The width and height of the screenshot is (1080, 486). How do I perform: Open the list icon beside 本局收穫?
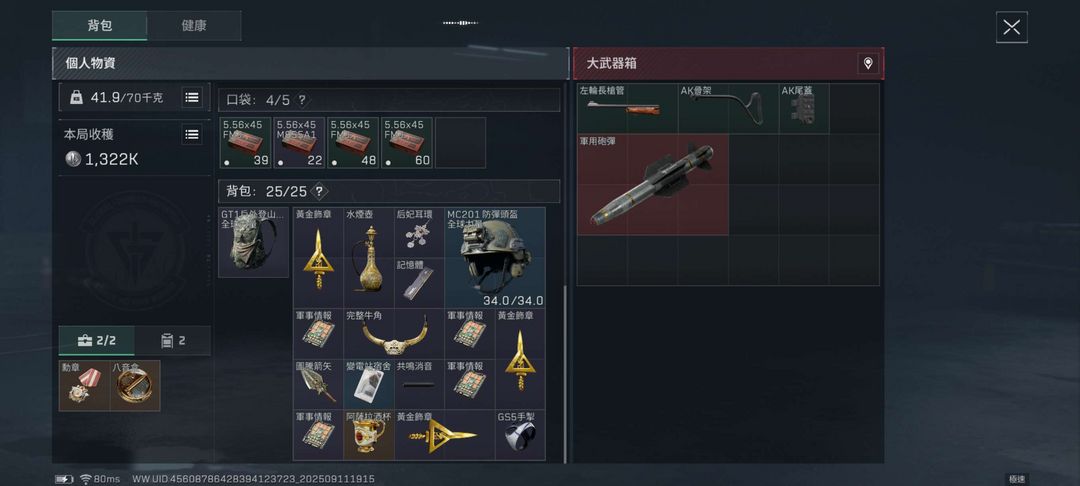[x=192, y=134]
